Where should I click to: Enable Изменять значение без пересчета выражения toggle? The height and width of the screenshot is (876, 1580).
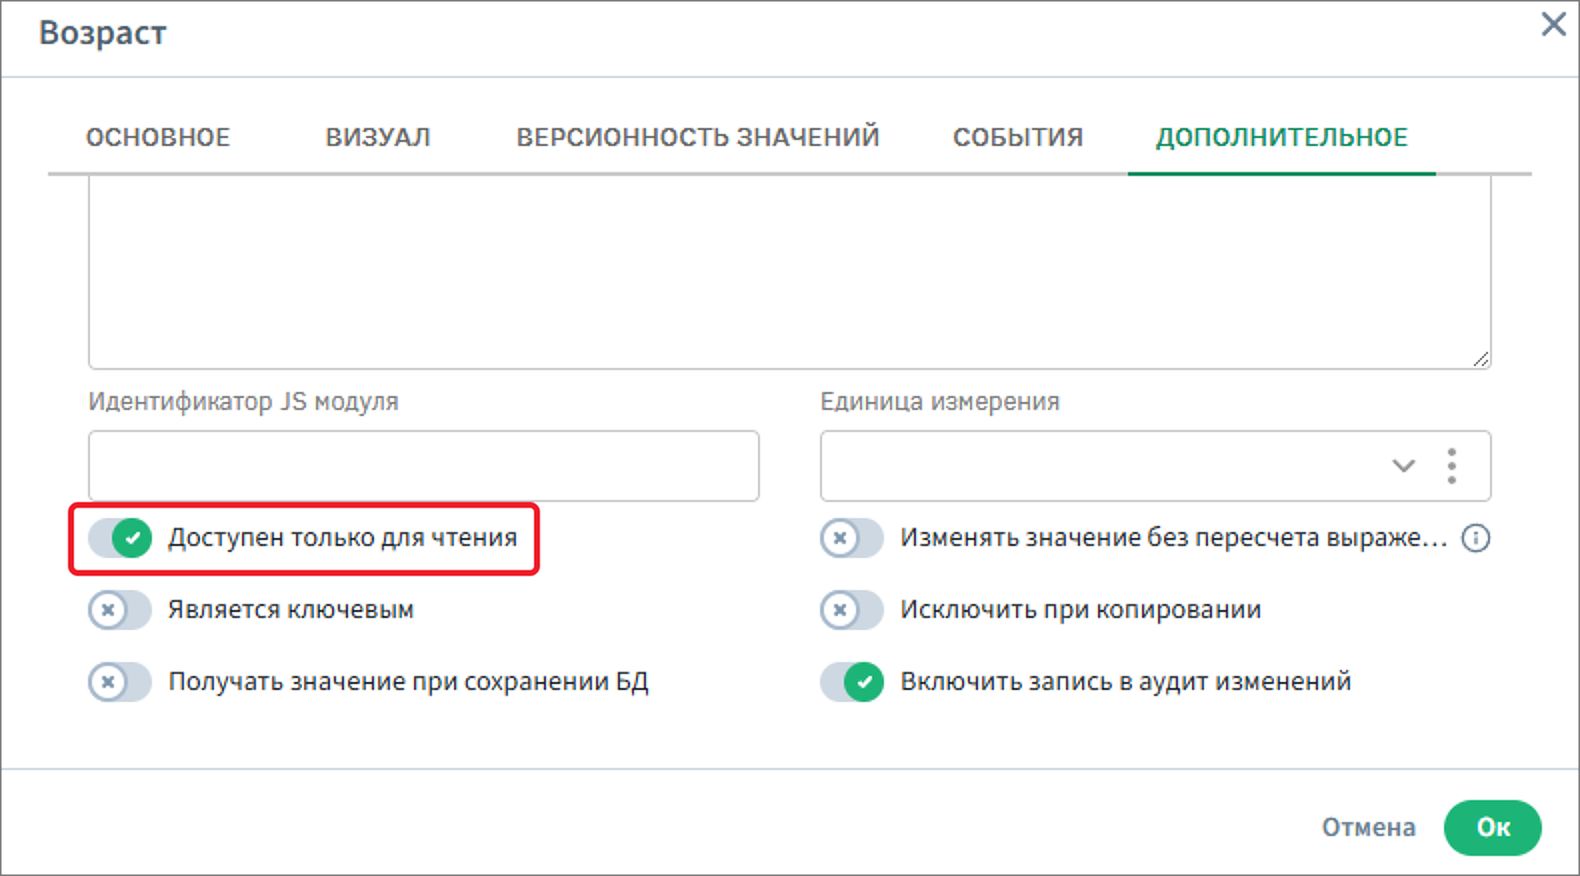(852, 538)
